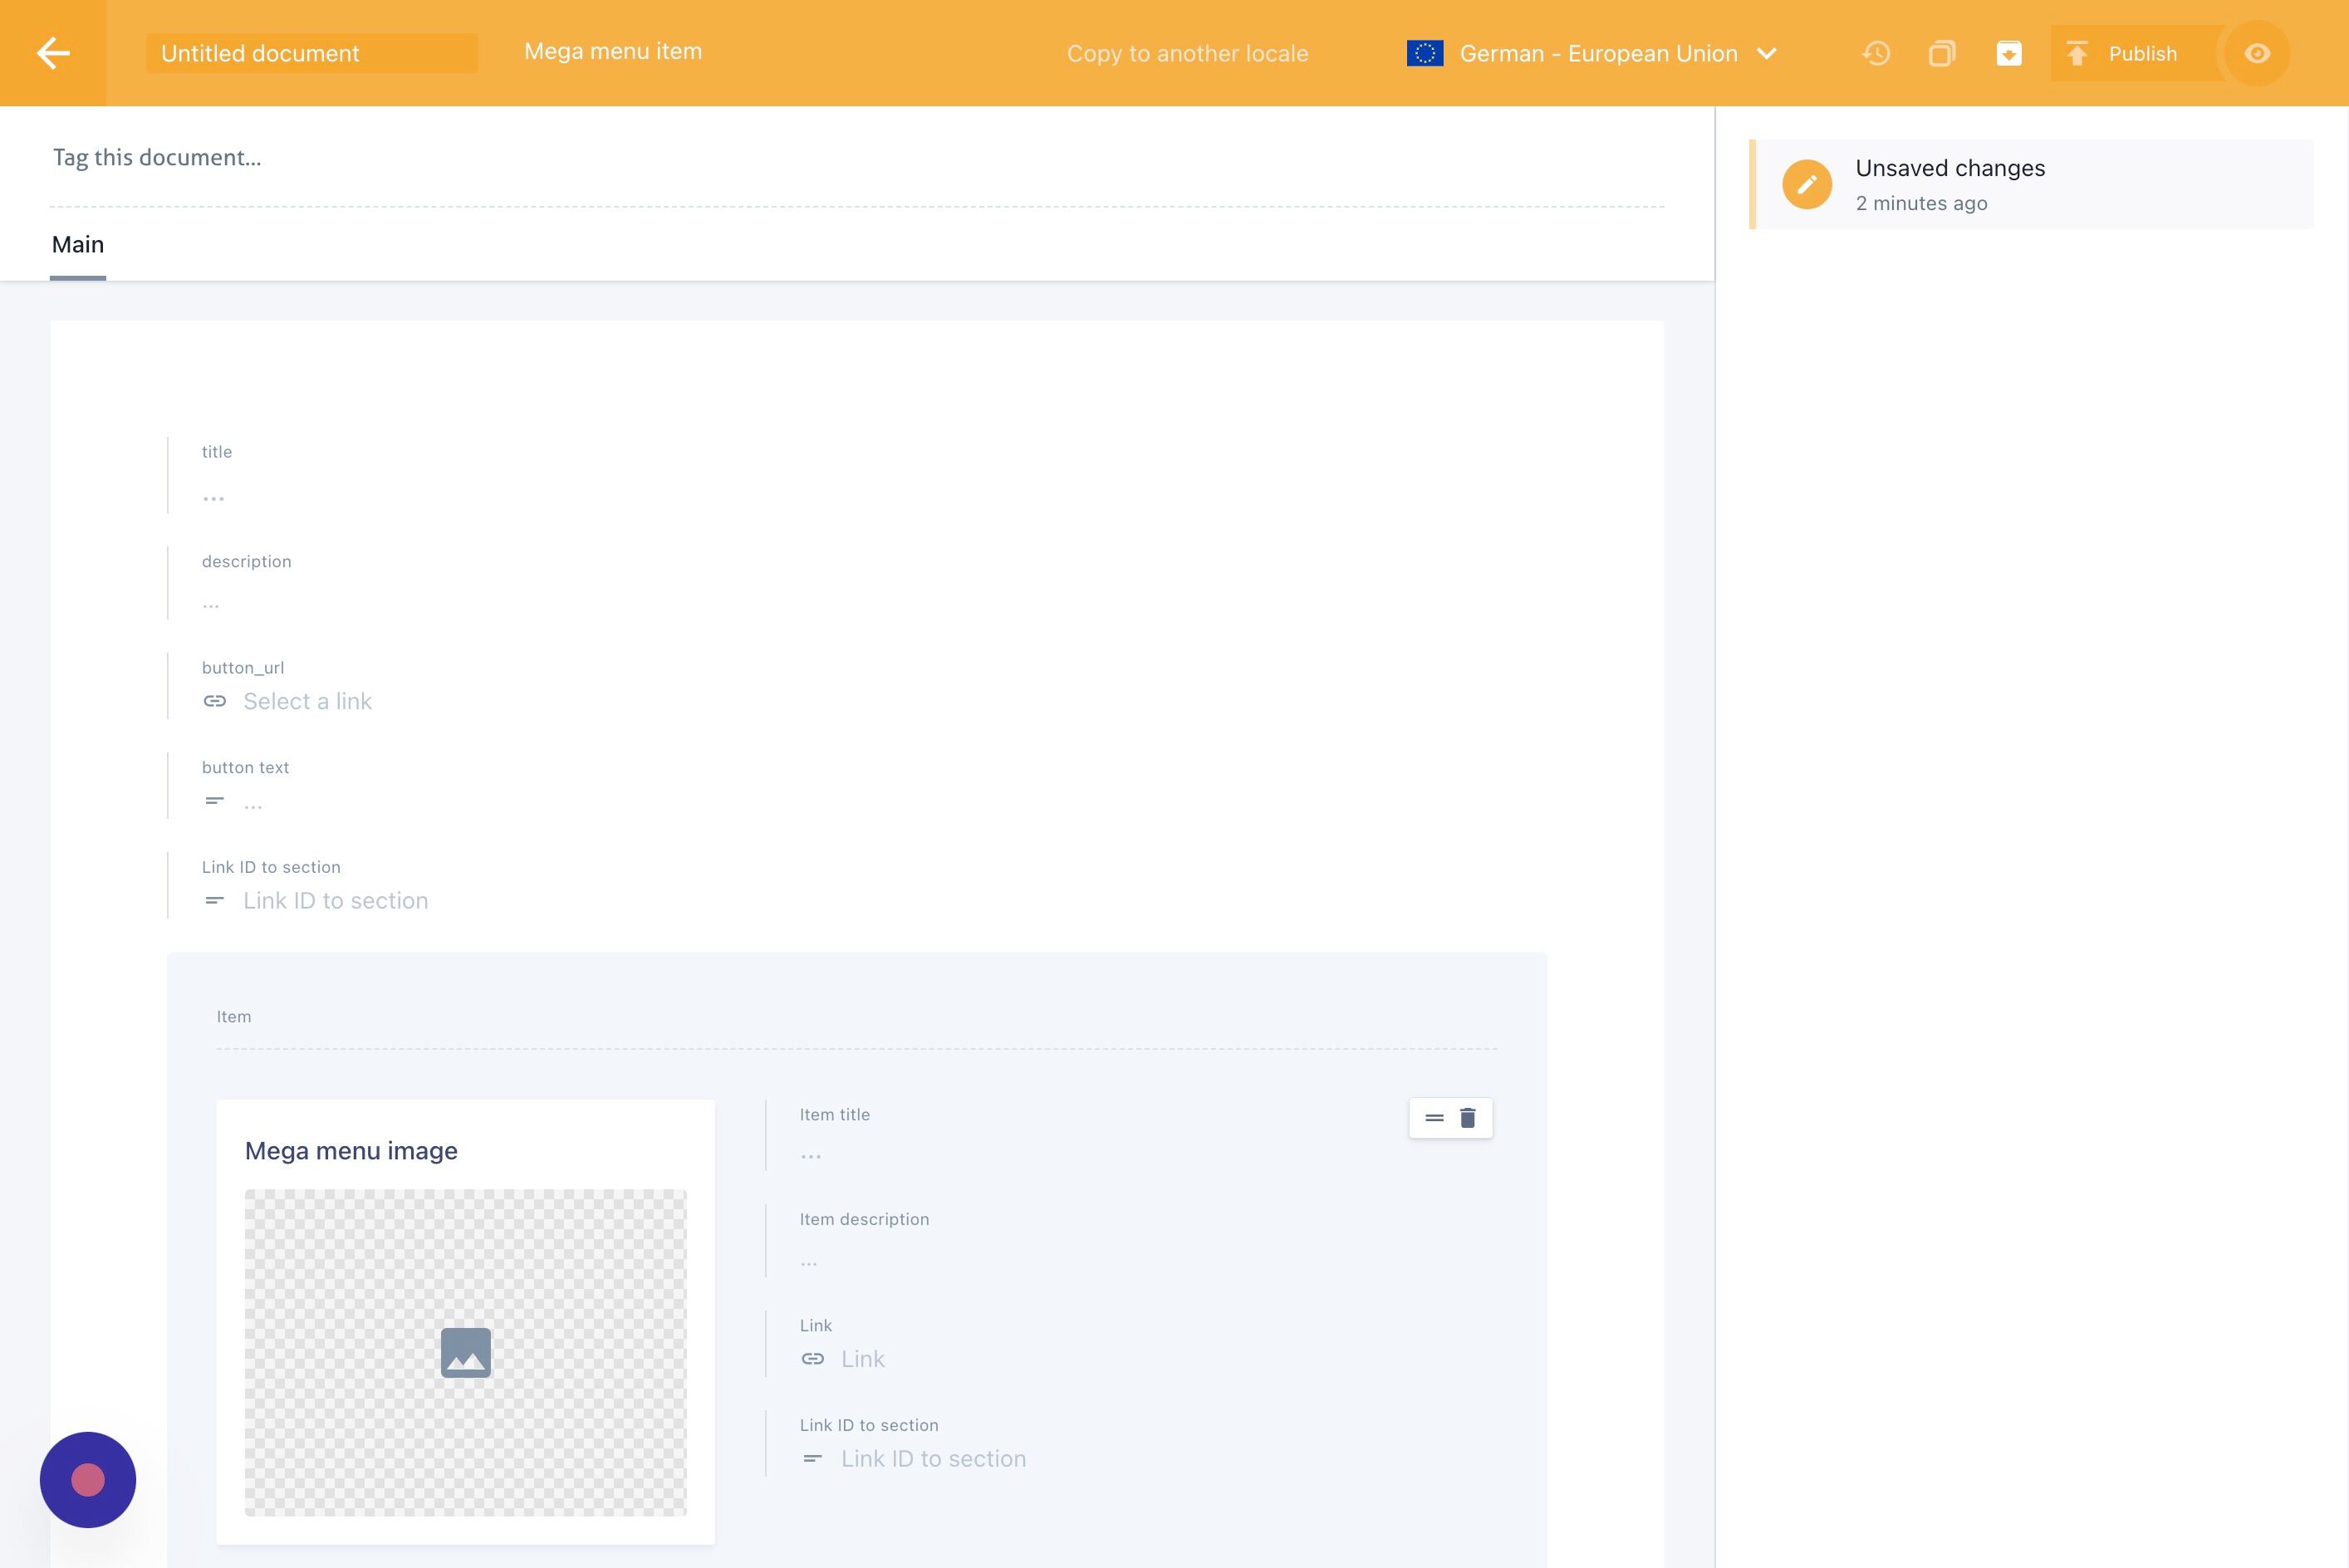Toggle the preview eye icon
Screen dimensions: 2349x1568
pyautogui.click(x=2257, y=53)
